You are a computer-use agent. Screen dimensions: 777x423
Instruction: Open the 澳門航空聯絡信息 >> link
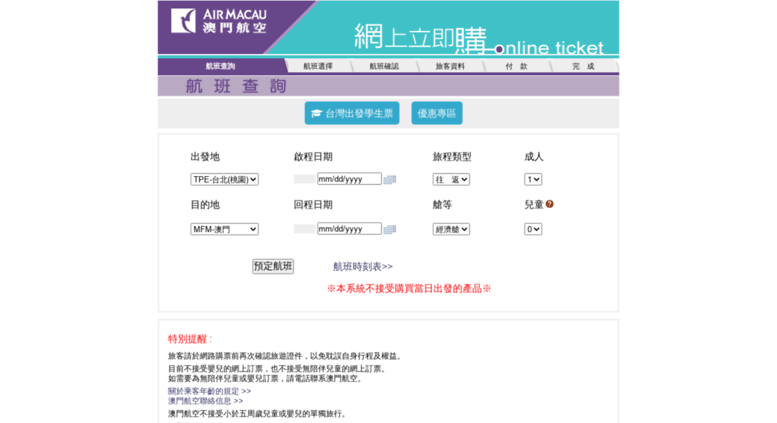click(x=205, y=401)
